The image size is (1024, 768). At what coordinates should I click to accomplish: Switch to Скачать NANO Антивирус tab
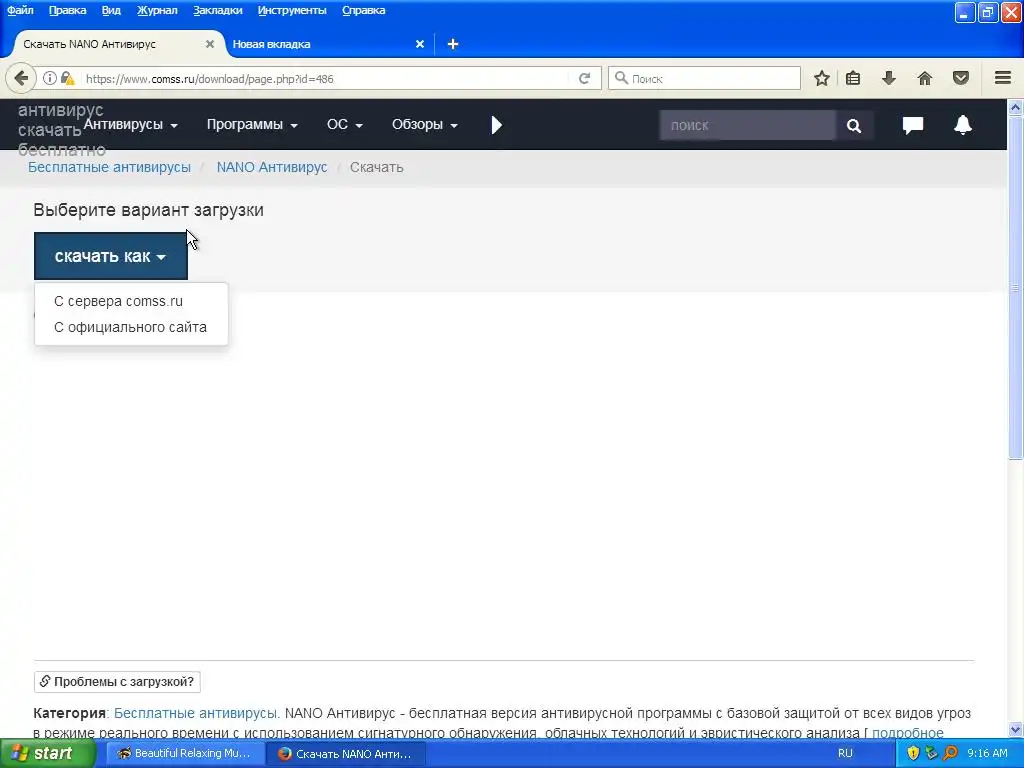pos(111,44)
